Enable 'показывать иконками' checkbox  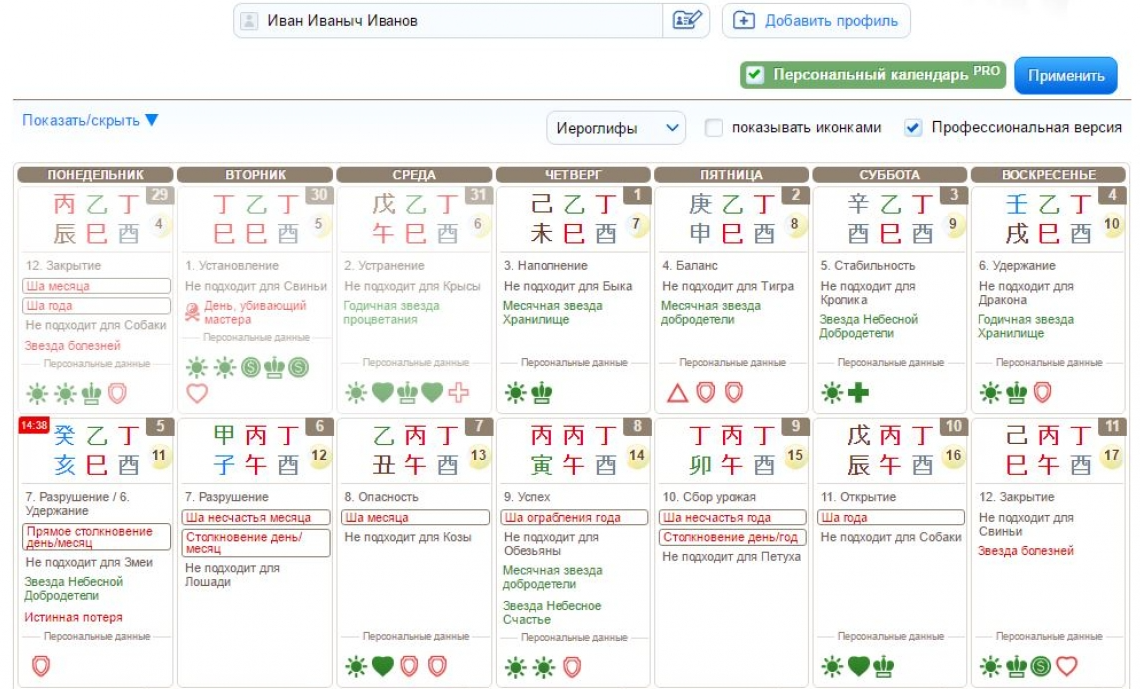coord(714,128)
